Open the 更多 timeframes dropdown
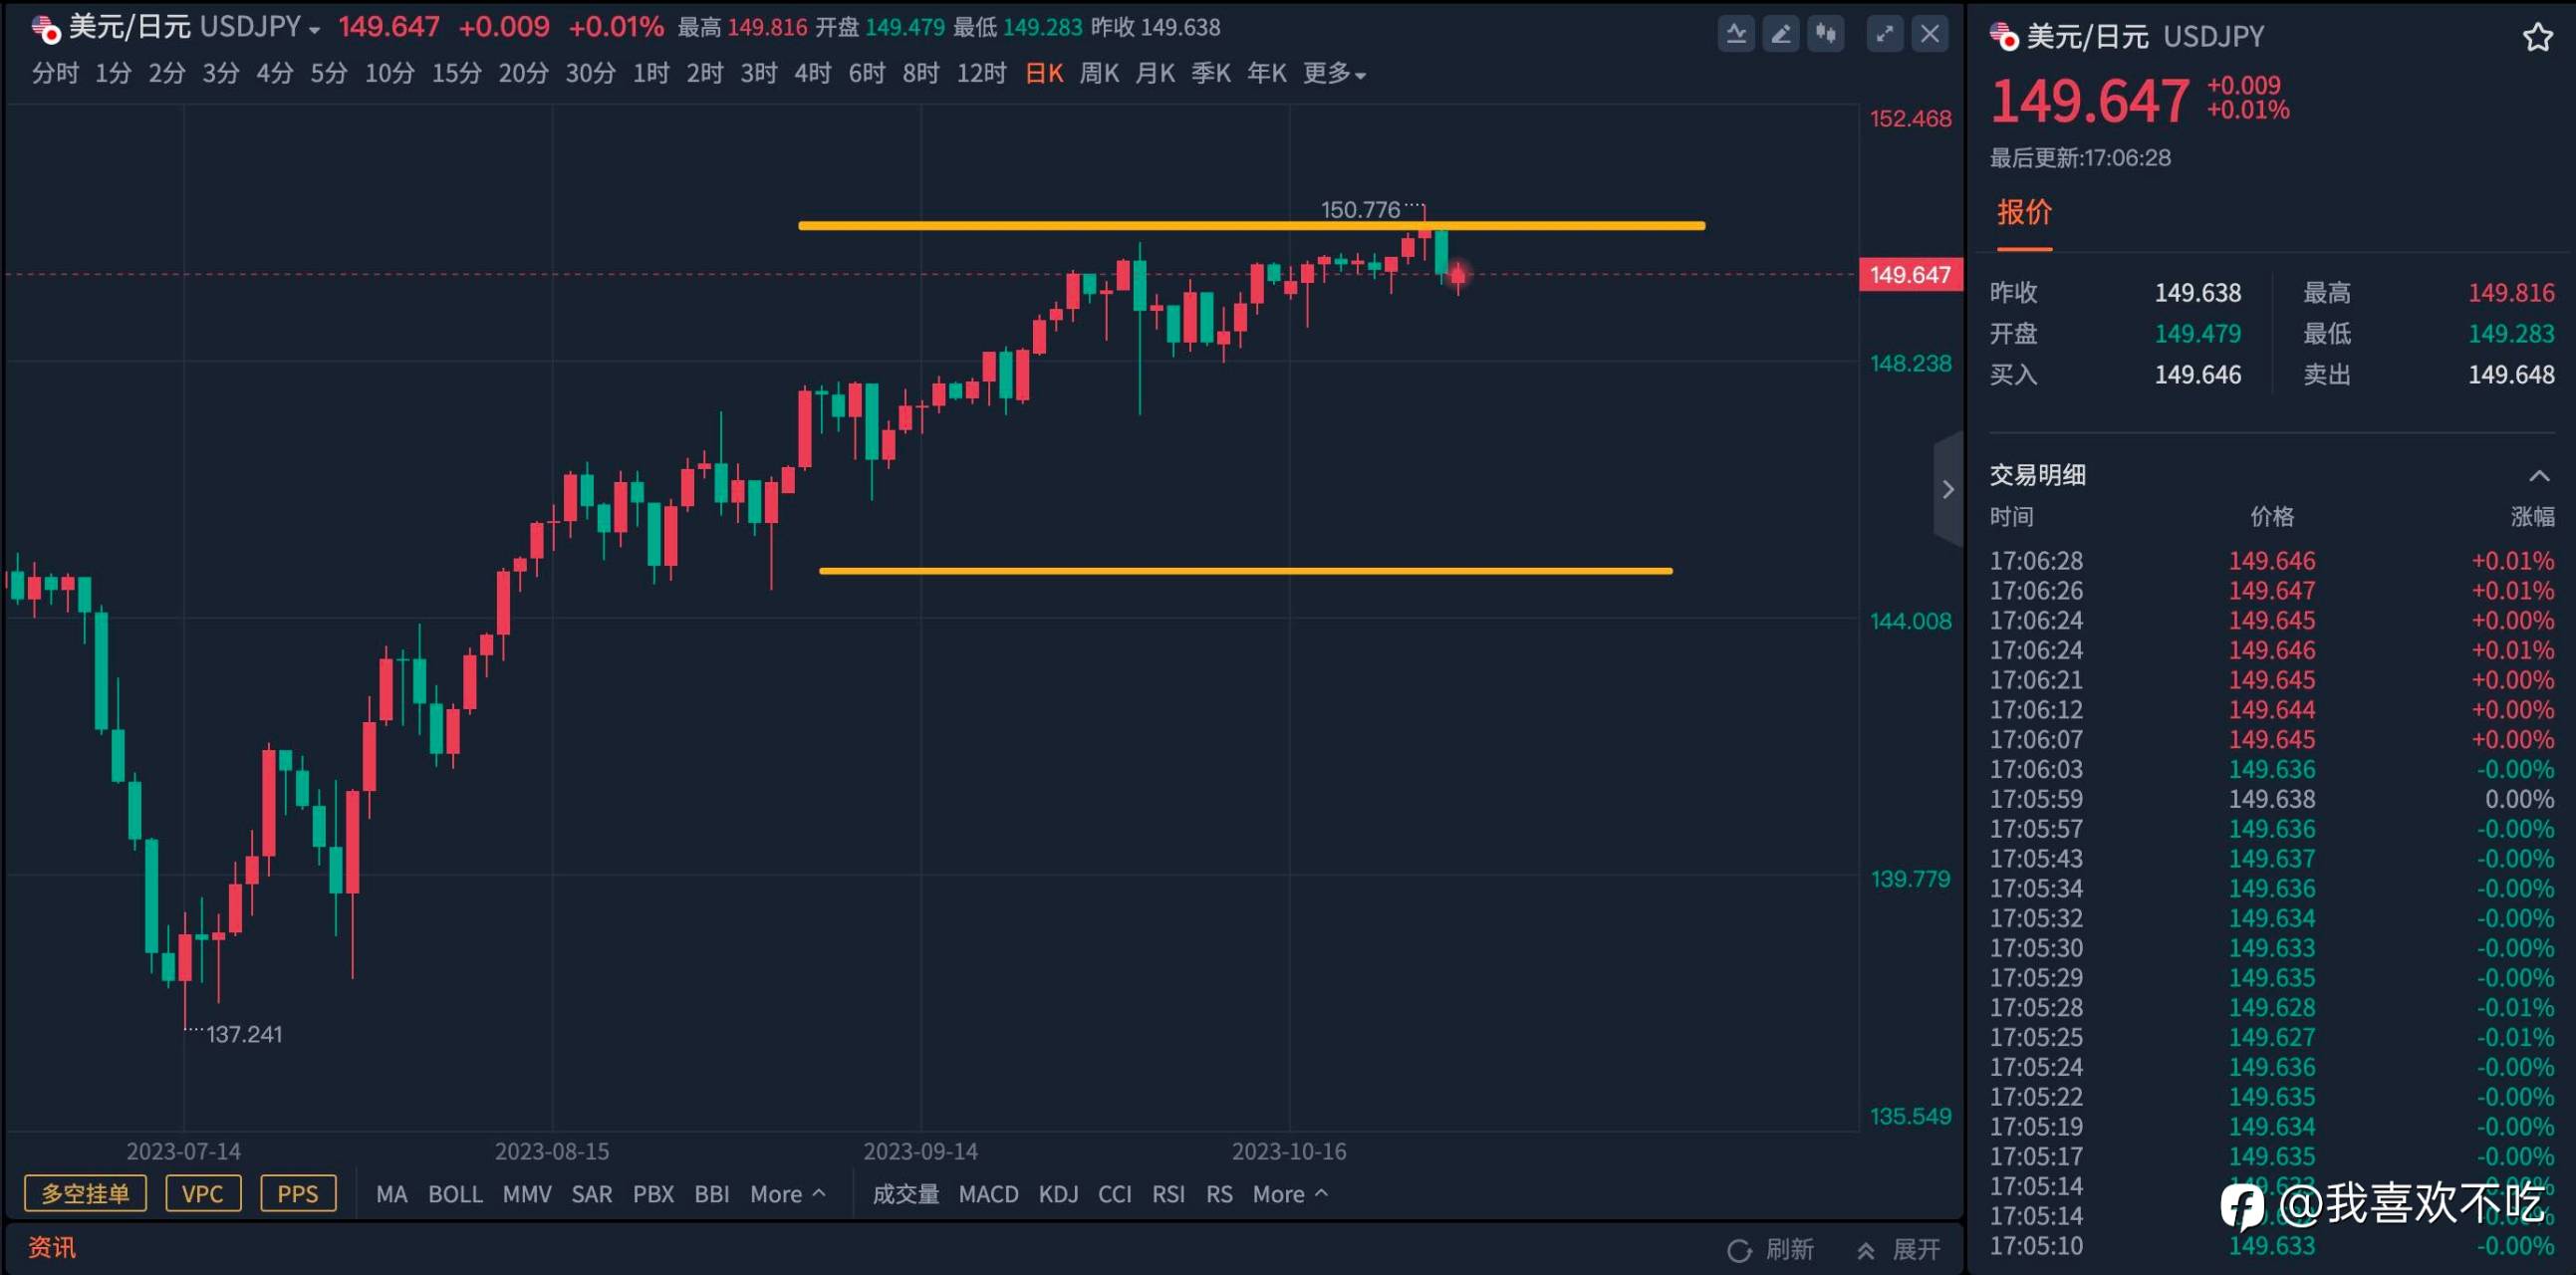The width and height of the screenshot is (2576, 1275). (1334, 73)
